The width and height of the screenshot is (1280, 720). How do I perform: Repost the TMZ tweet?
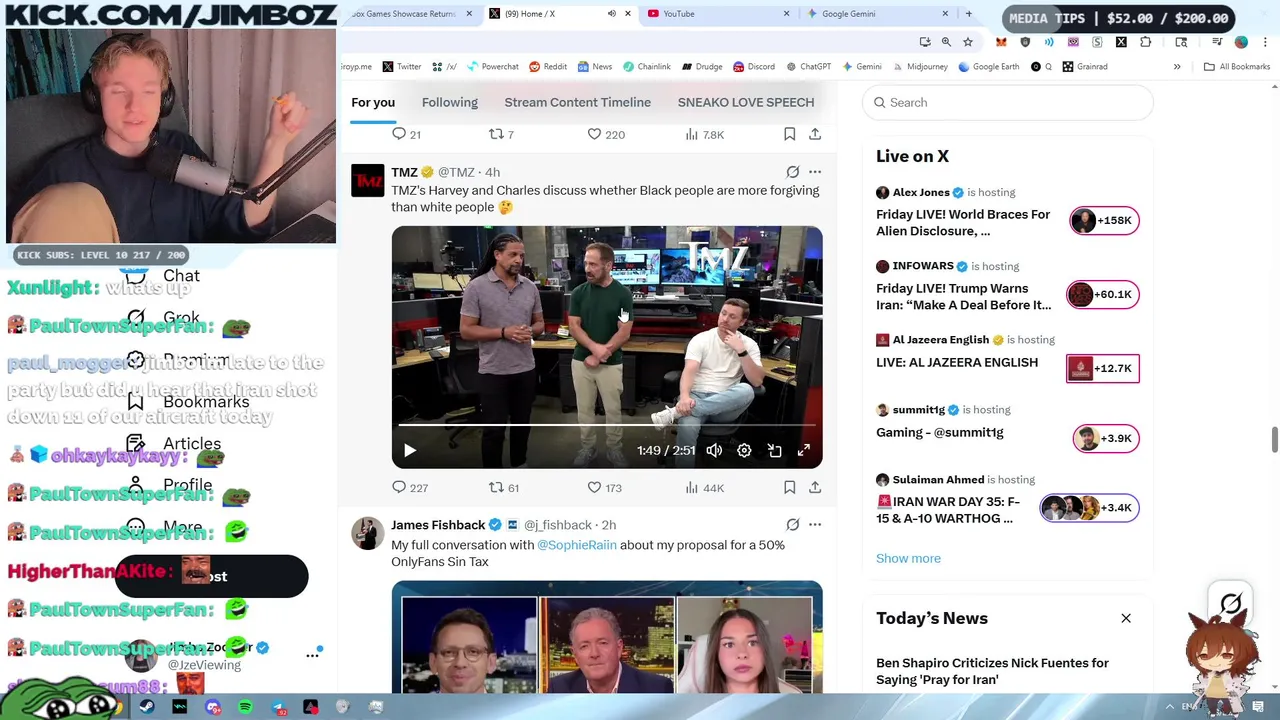click(x=503, y=487)
